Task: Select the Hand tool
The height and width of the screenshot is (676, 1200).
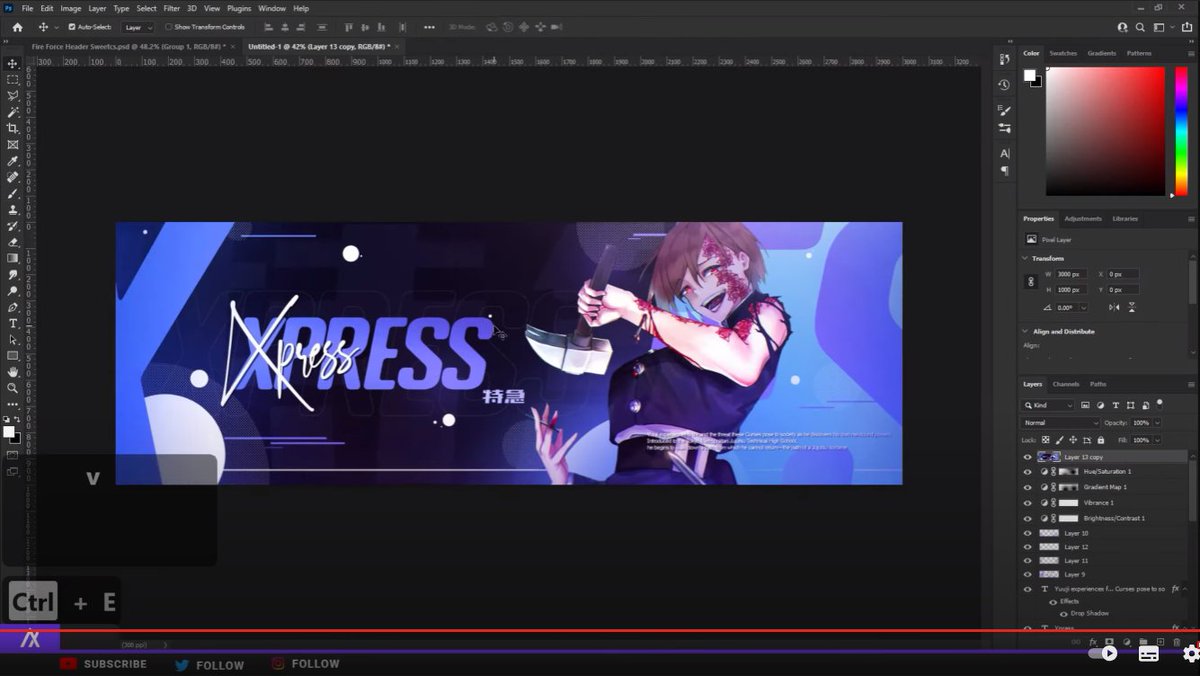Action: (x=12, y=371)
